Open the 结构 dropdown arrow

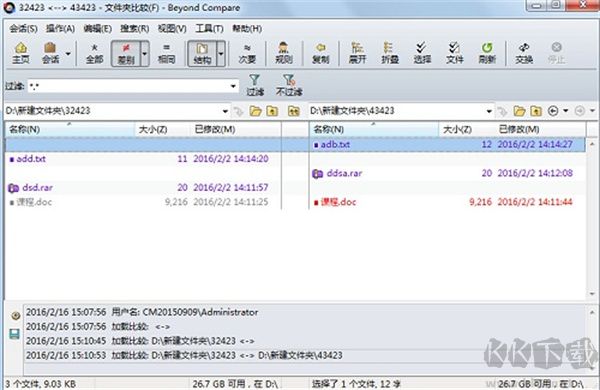pyautogui.click(x=221, y=53)
